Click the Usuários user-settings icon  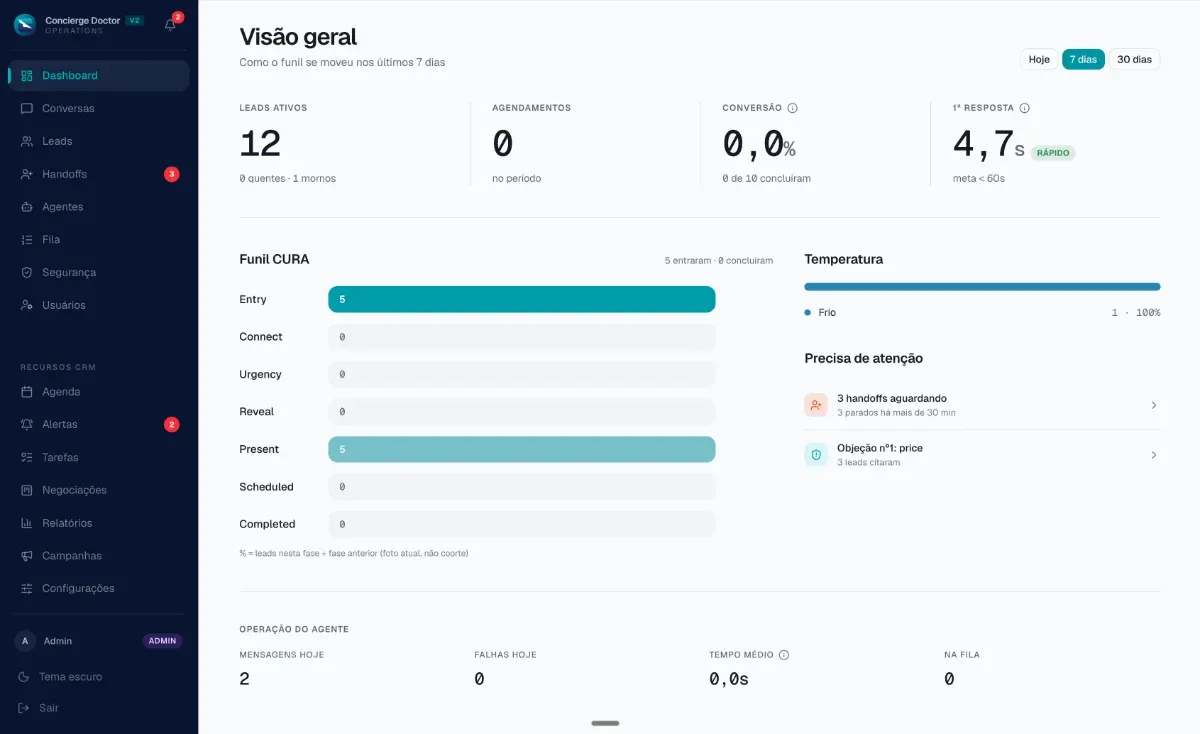pos(27,305)
